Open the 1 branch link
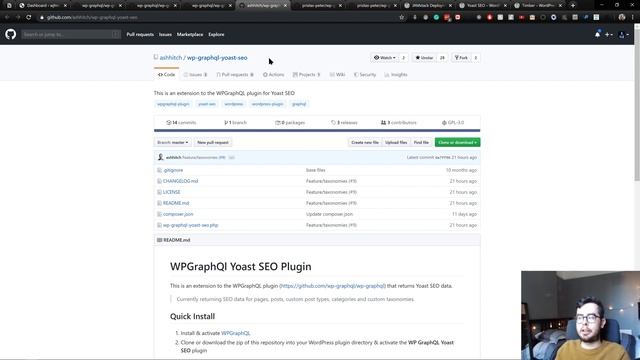640x360 pixels. tap(236, 122)
